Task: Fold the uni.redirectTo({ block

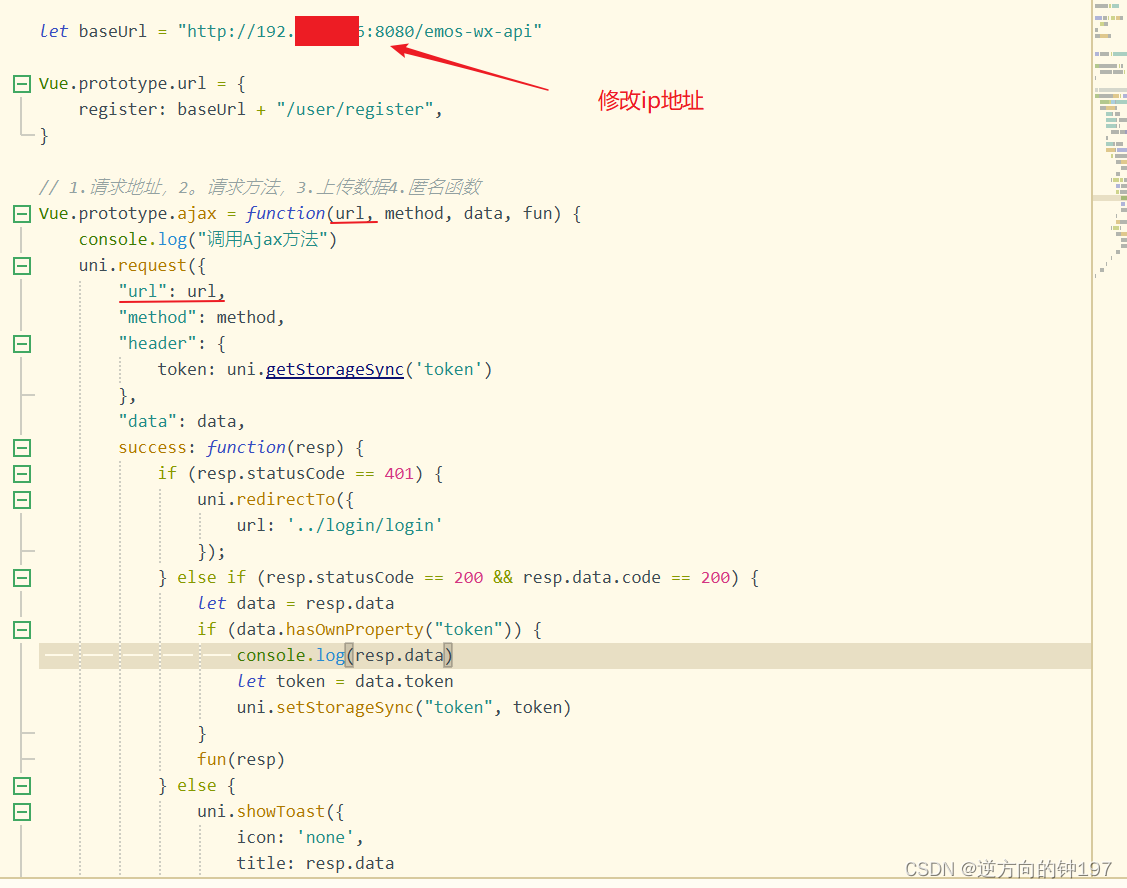Action: tap(22, 500)
